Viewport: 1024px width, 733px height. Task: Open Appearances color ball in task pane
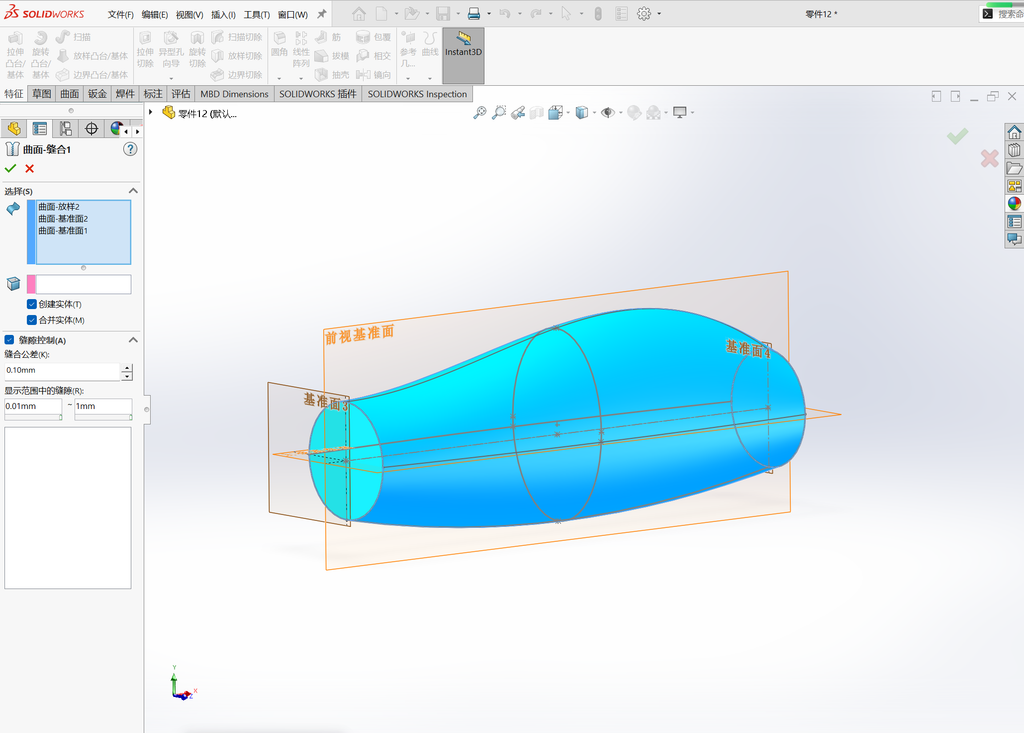(x=1014, y=204)
